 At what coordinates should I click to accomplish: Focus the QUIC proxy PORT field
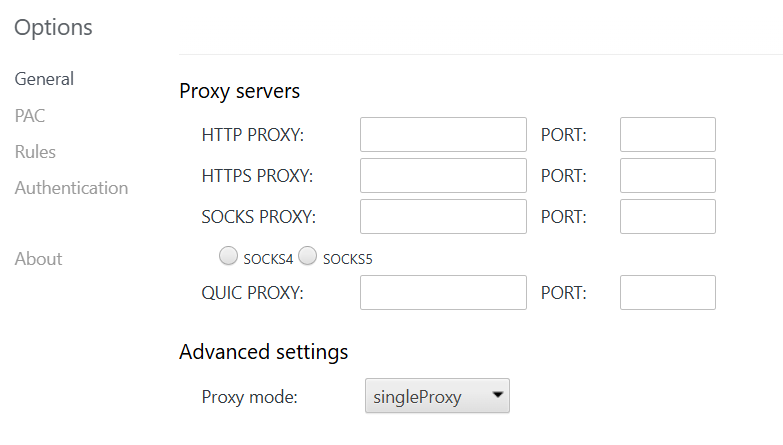(667, 293)
